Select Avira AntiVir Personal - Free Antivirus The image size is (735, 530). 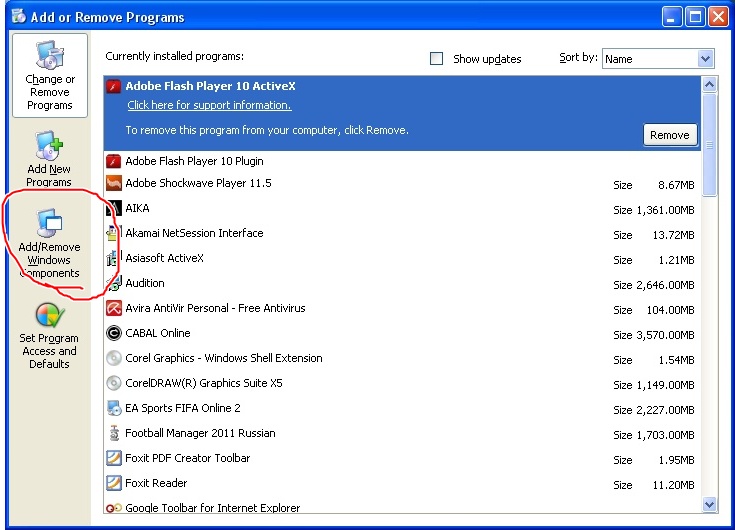[x=402, y=308]
